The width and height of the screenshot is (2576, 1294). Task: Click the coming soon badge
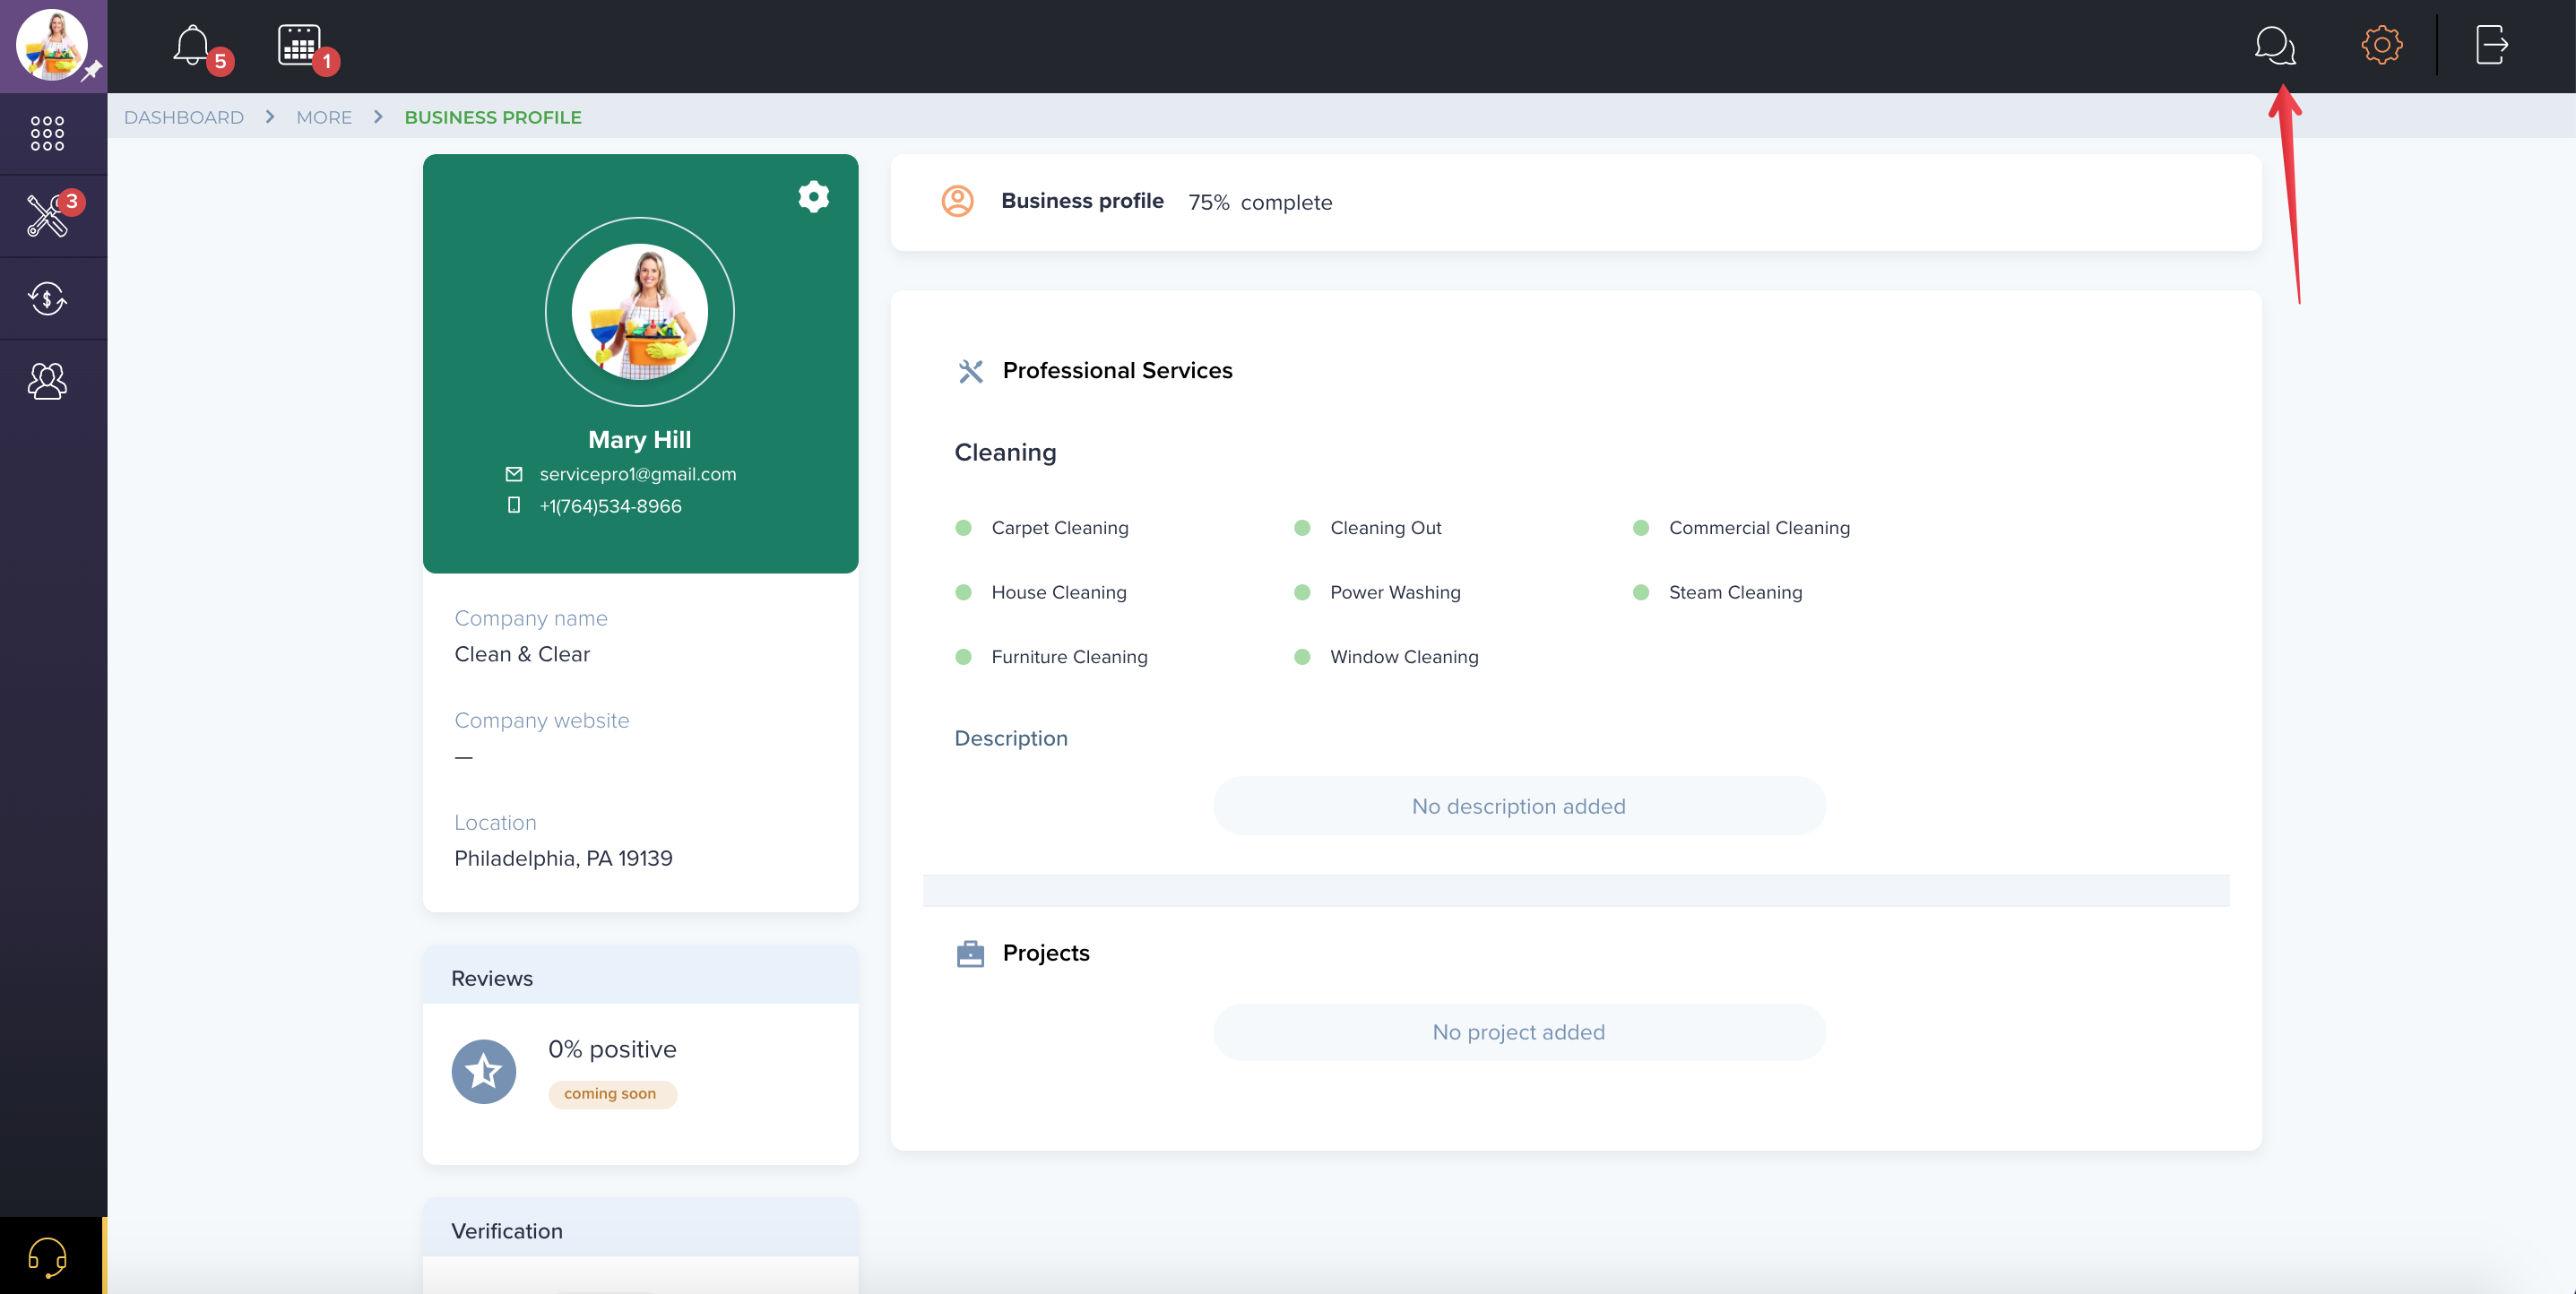pyautogui.click(x=610, y=1093)
